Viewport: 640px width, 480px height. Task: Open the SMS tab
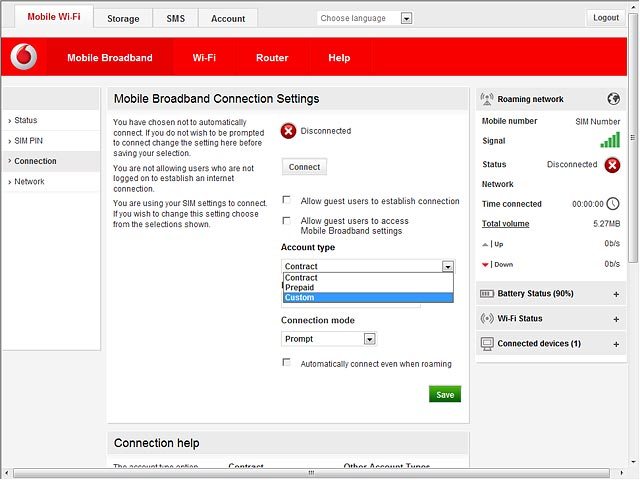click(x=176, y=19)
